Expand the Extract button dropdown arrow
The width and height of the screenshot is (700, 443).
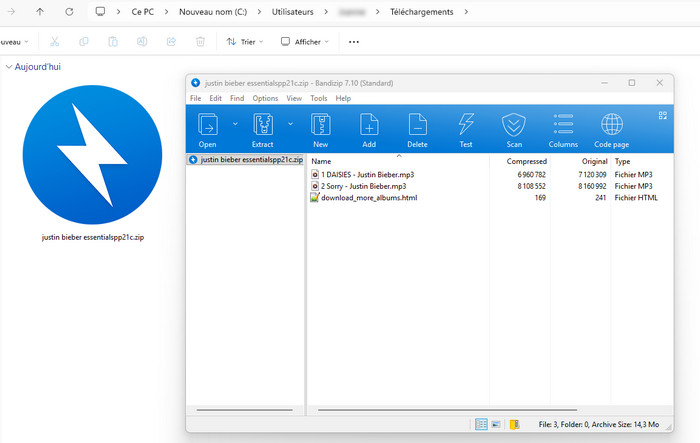[x=290, y=124]
